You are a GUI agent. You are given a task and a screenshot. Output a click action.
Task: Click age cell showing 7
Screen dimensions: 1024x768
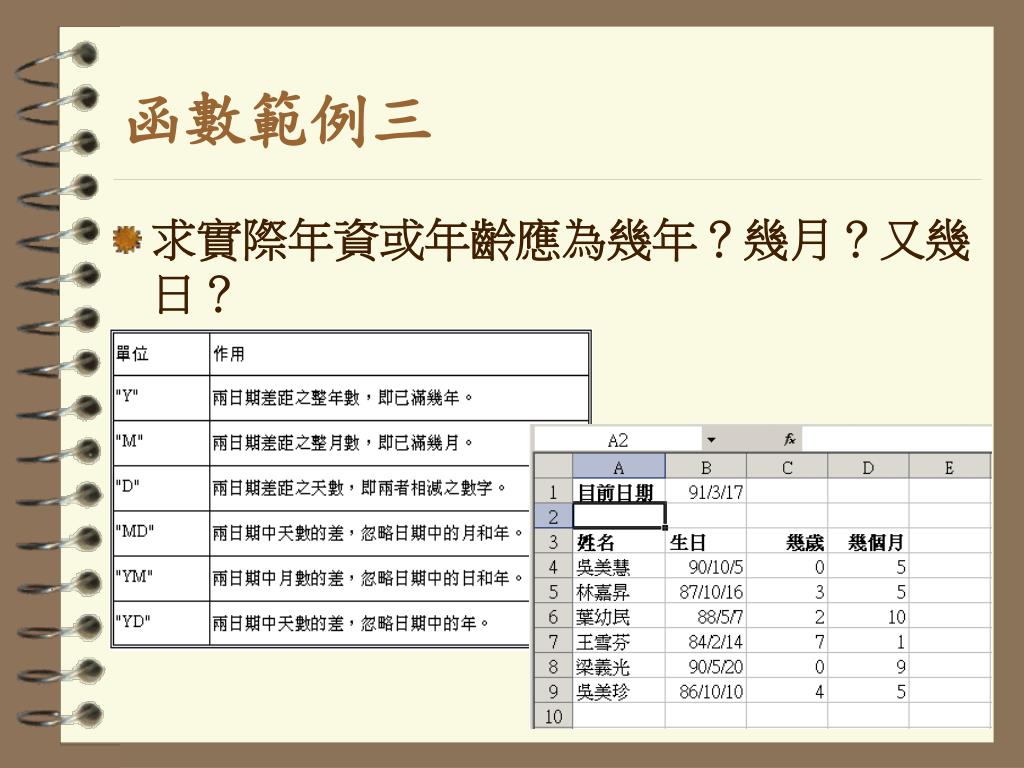click(787, 641)
